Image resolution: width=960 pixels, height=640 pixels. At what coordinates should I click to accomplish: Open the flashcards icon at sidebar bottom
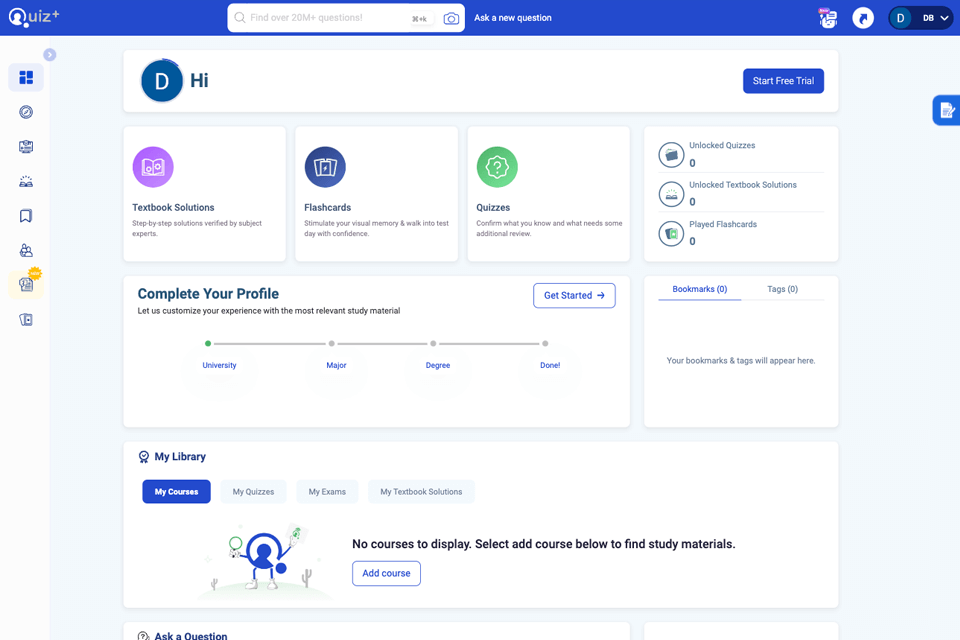click(26, 319)
